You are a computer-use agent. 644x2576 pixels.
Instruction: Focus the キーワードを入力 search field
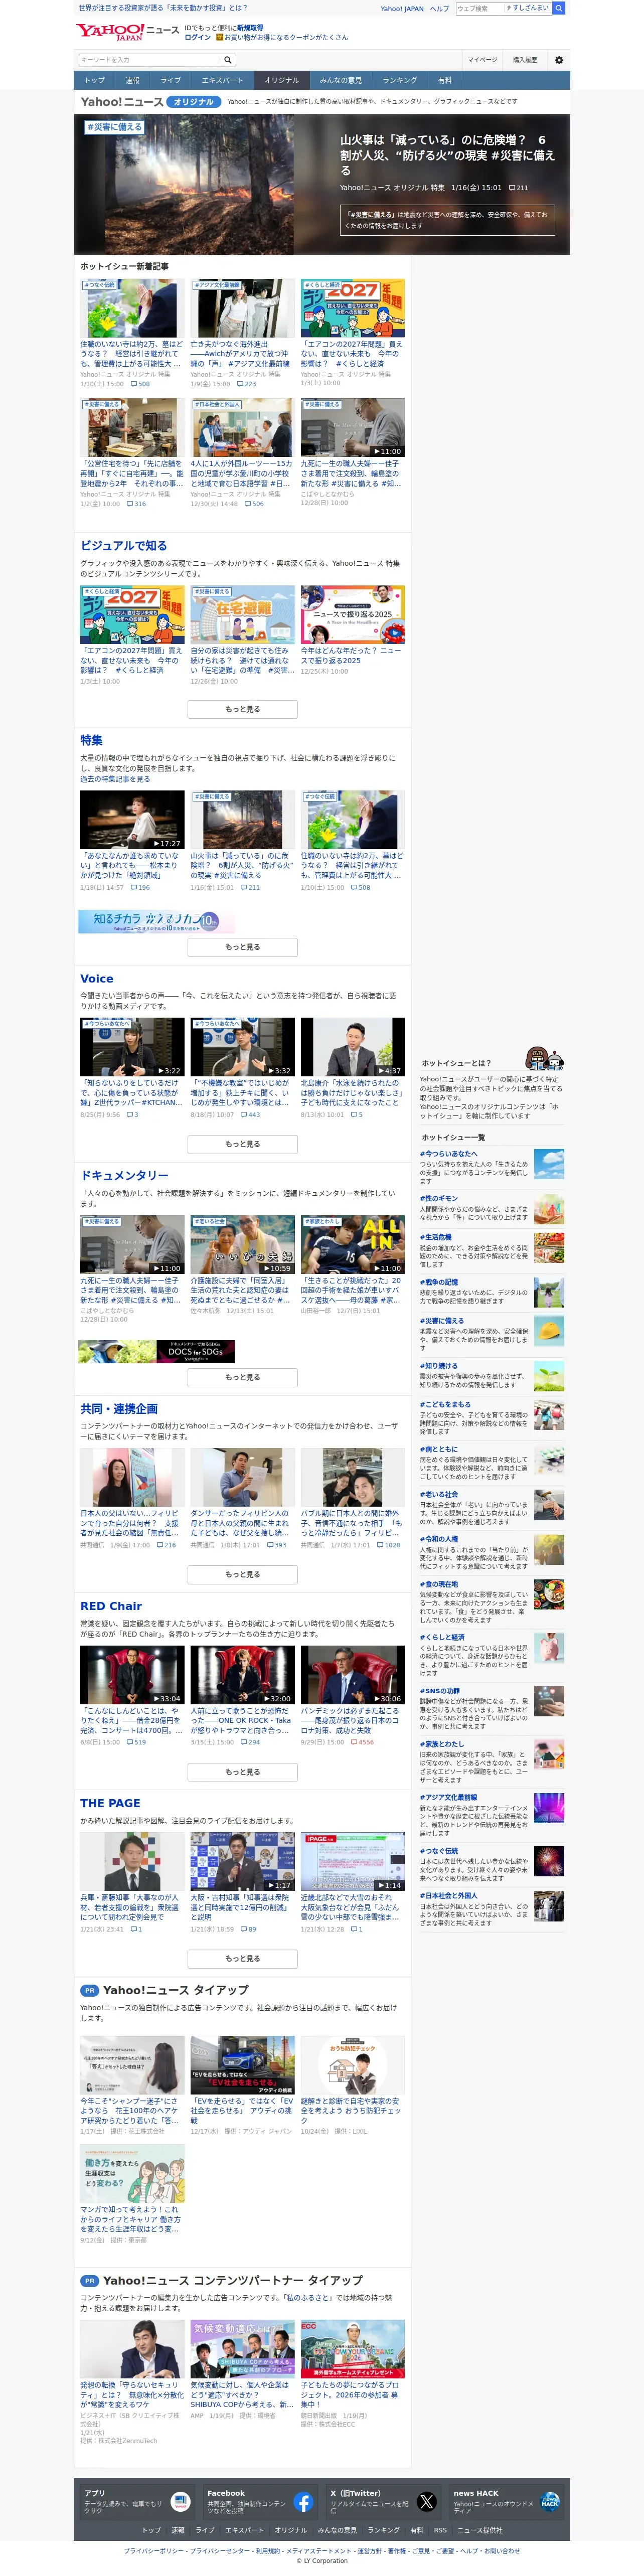click(x=150, y=60)
